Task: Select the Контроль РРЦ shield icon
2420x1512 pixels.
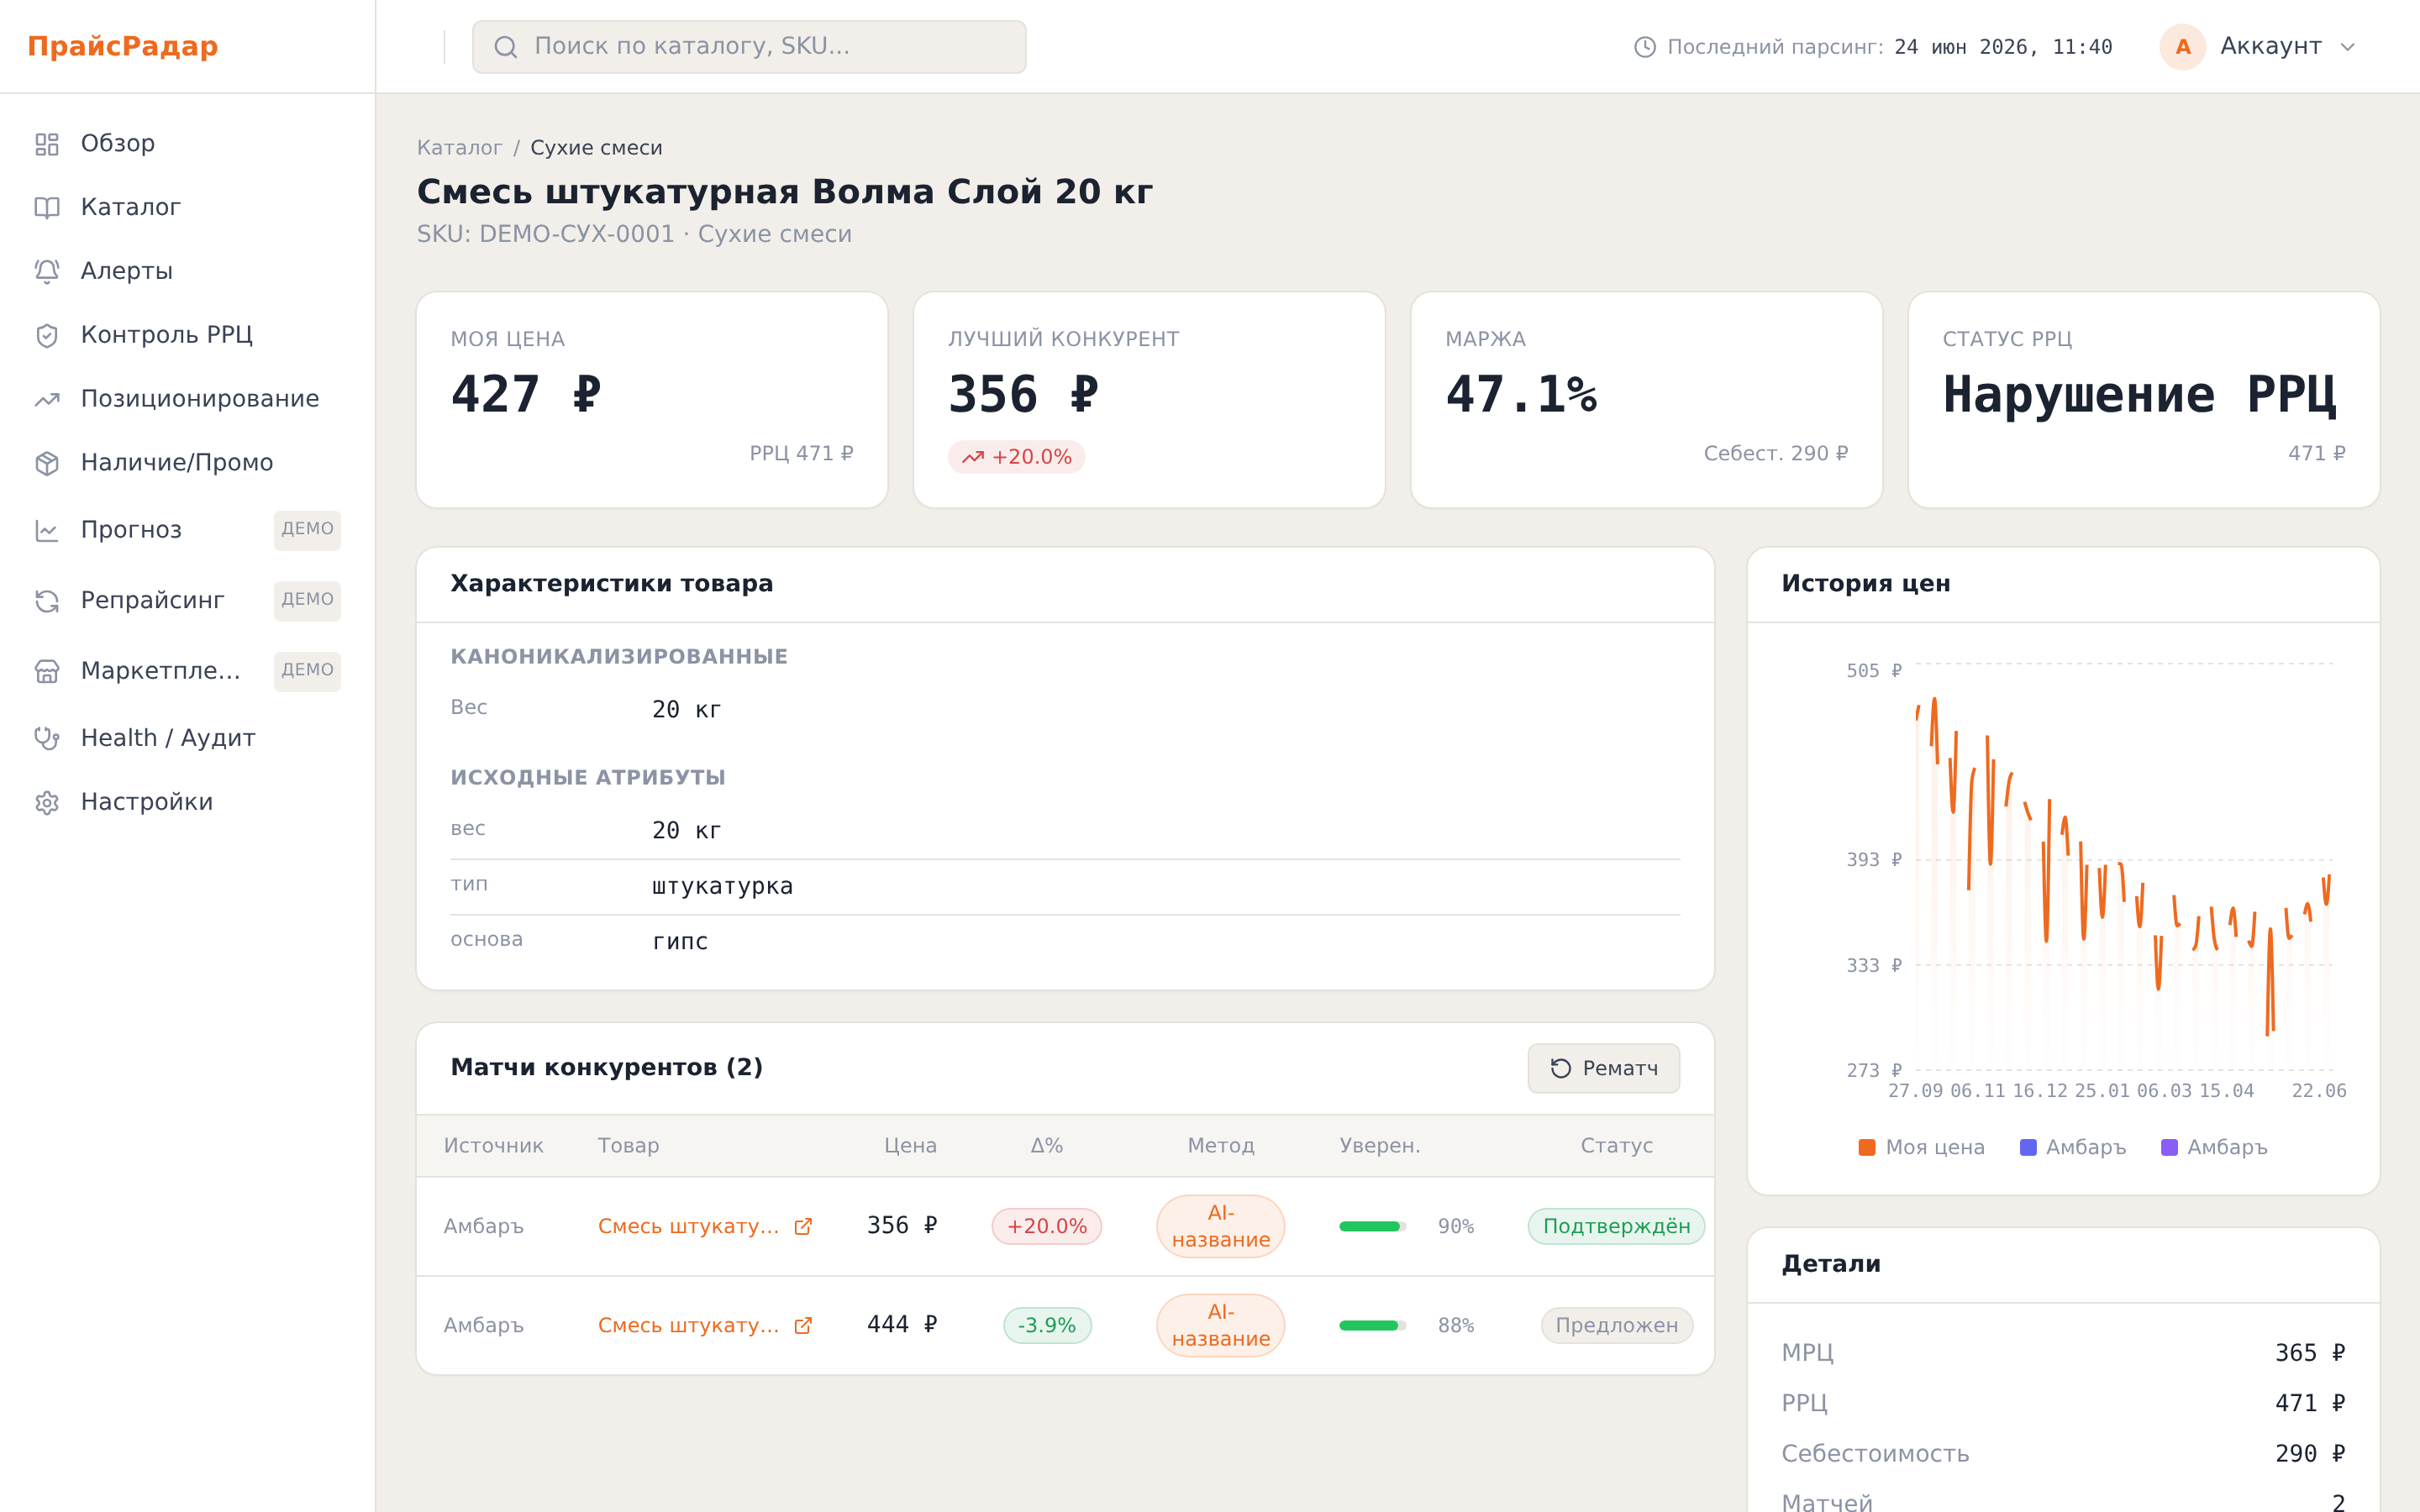Action: coord(47,335)
